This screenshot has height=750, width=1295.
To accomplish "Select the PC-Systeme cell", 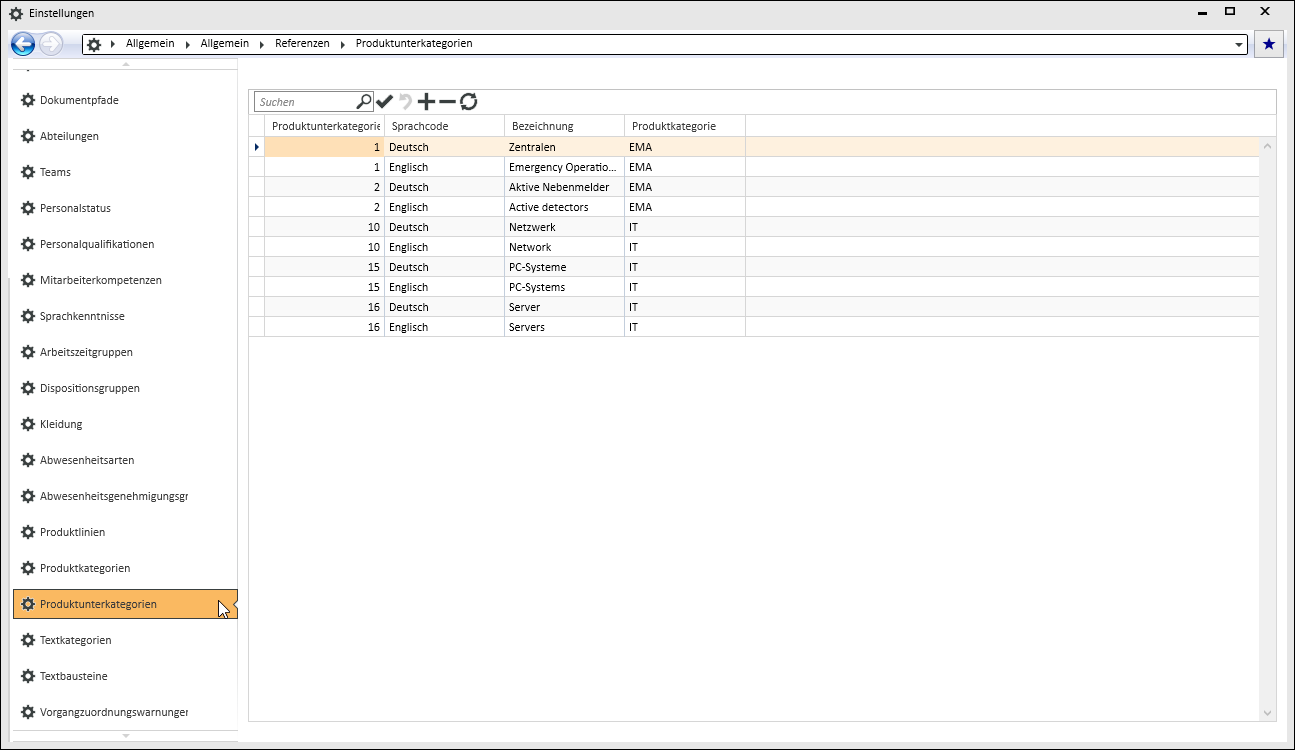I will pyautogui.click(x=564, y=267).
